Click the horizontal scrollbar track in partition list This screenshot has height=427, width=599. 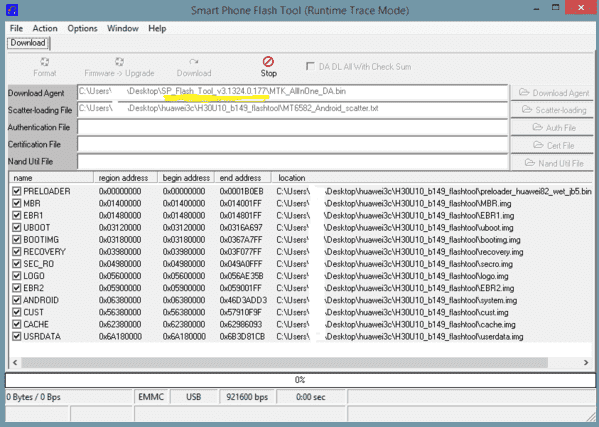[285, 362]
